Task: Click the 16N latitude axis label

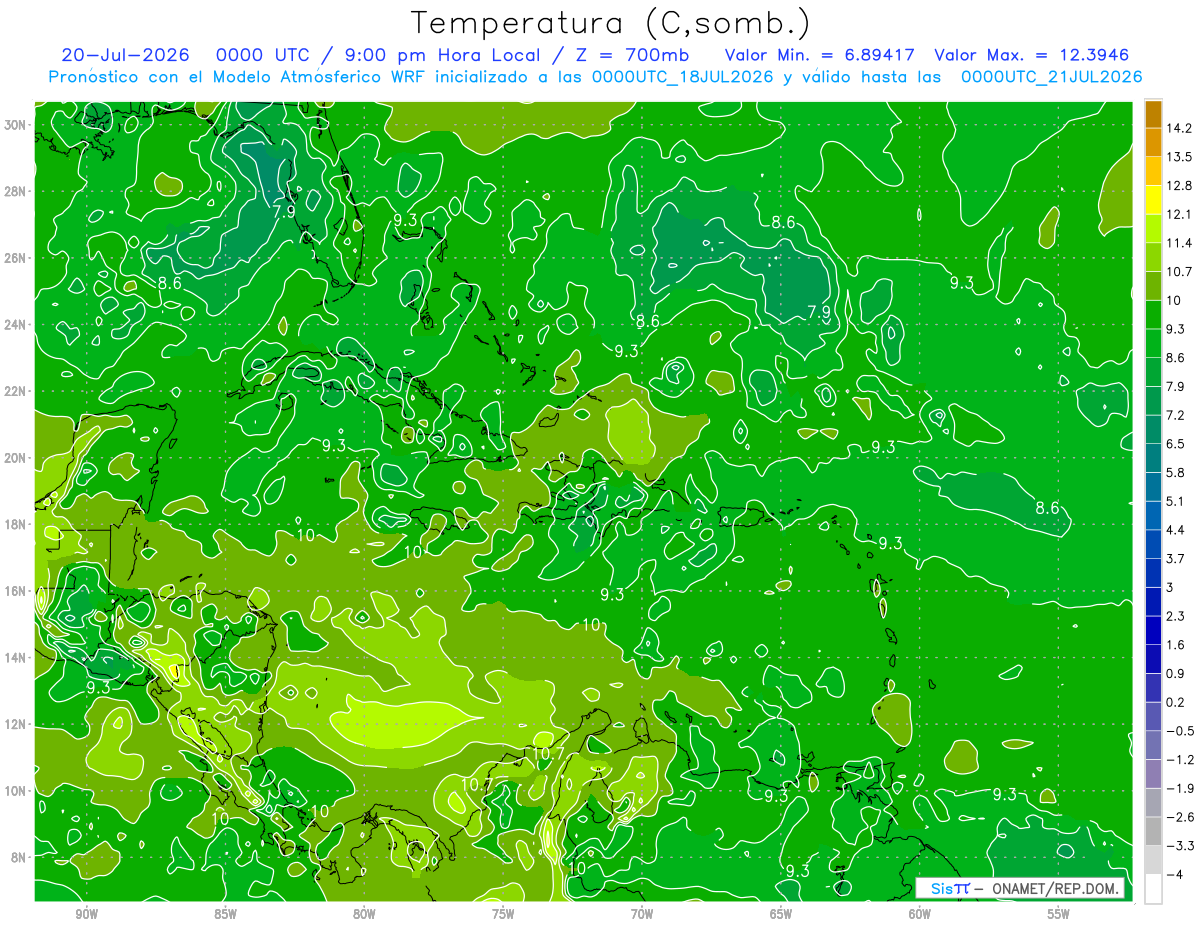Action: (15, 591)
